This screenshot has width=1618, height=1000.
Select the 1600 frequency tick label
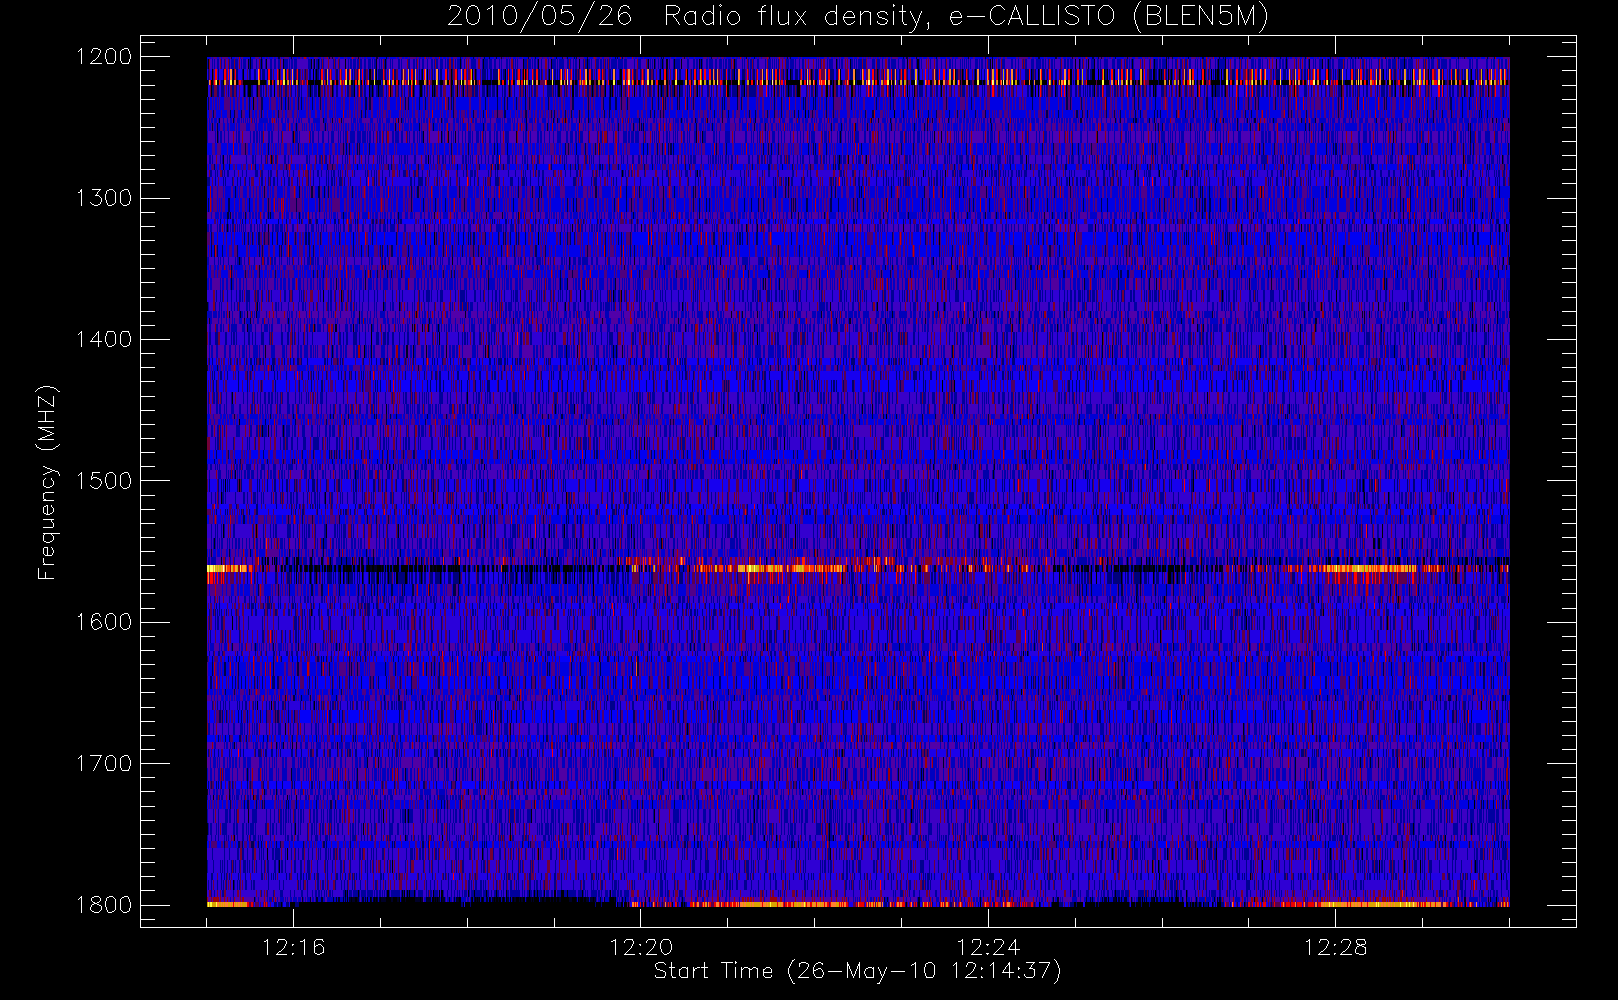(104, 622)
